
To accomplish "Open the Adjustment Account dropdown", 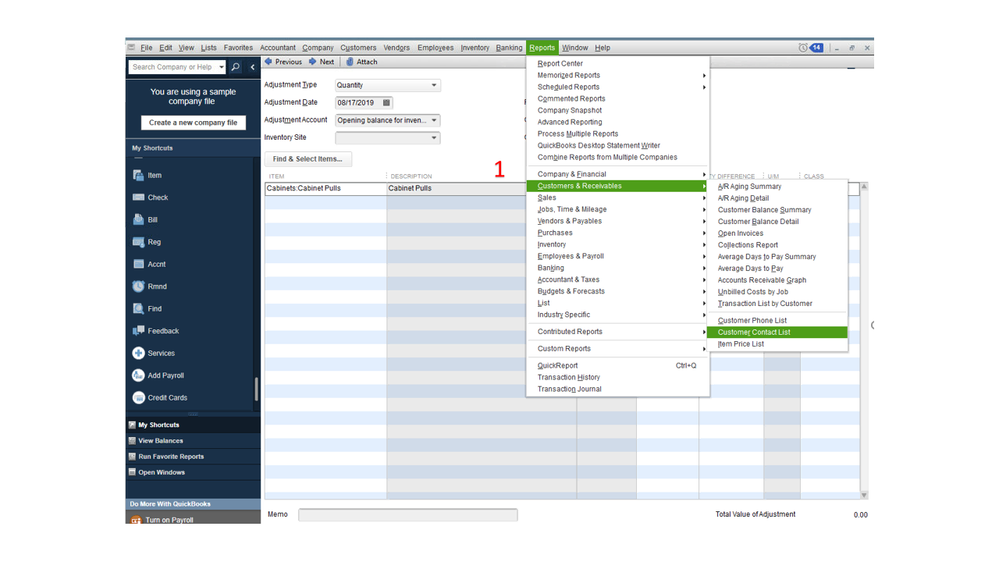I will click(x=434, y=120).
